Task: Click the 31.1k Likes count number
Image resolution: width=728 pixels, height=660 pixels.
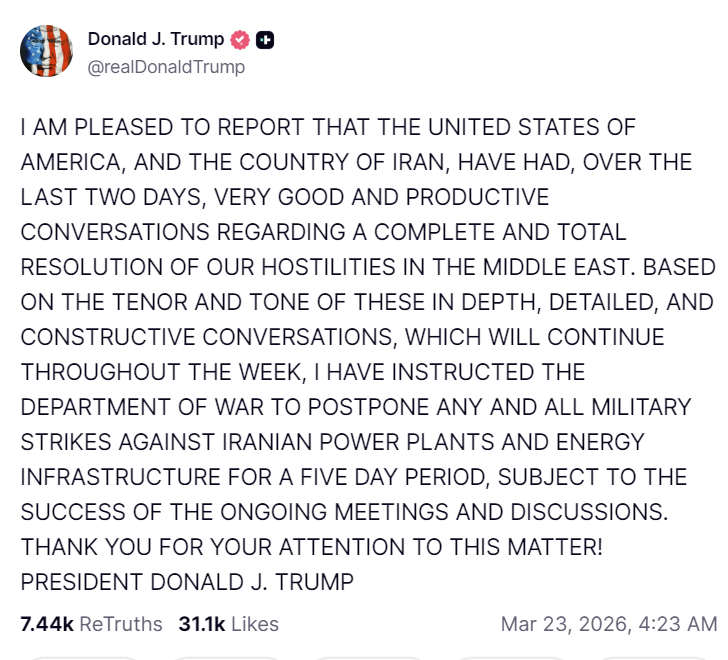Action: click(x=202, y=624)
